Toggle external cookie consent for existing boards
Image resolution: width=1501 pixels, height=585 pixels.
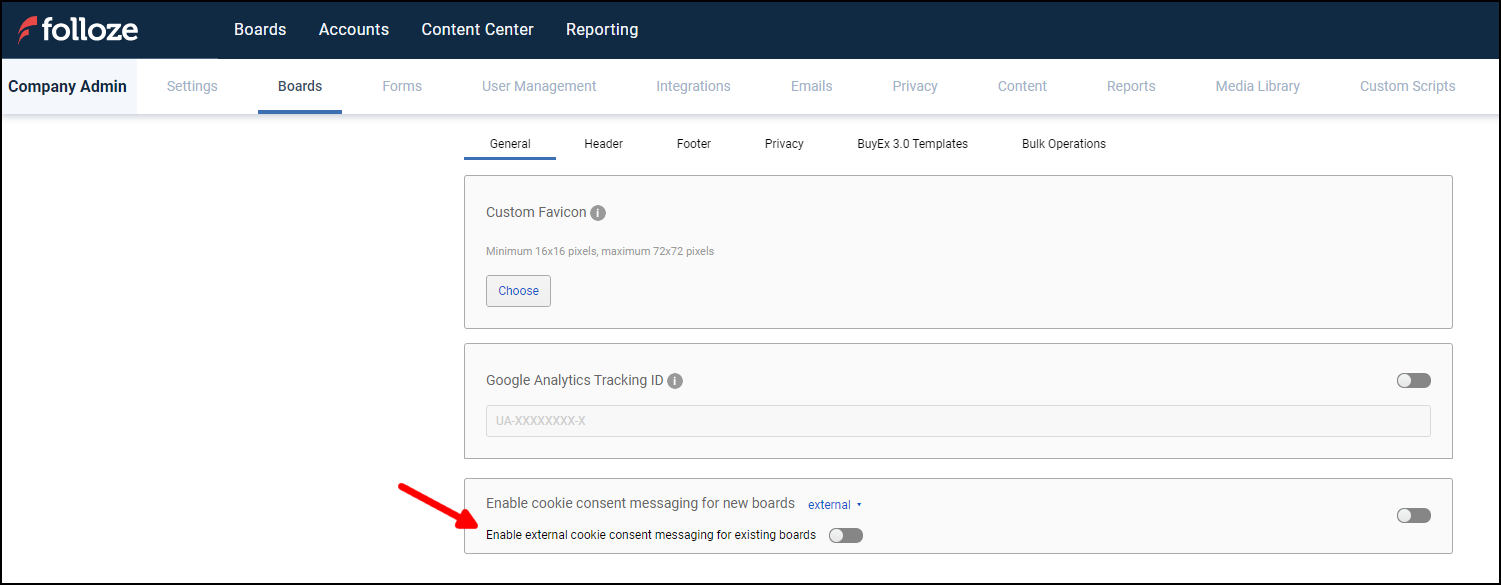[x=845, y=535]
